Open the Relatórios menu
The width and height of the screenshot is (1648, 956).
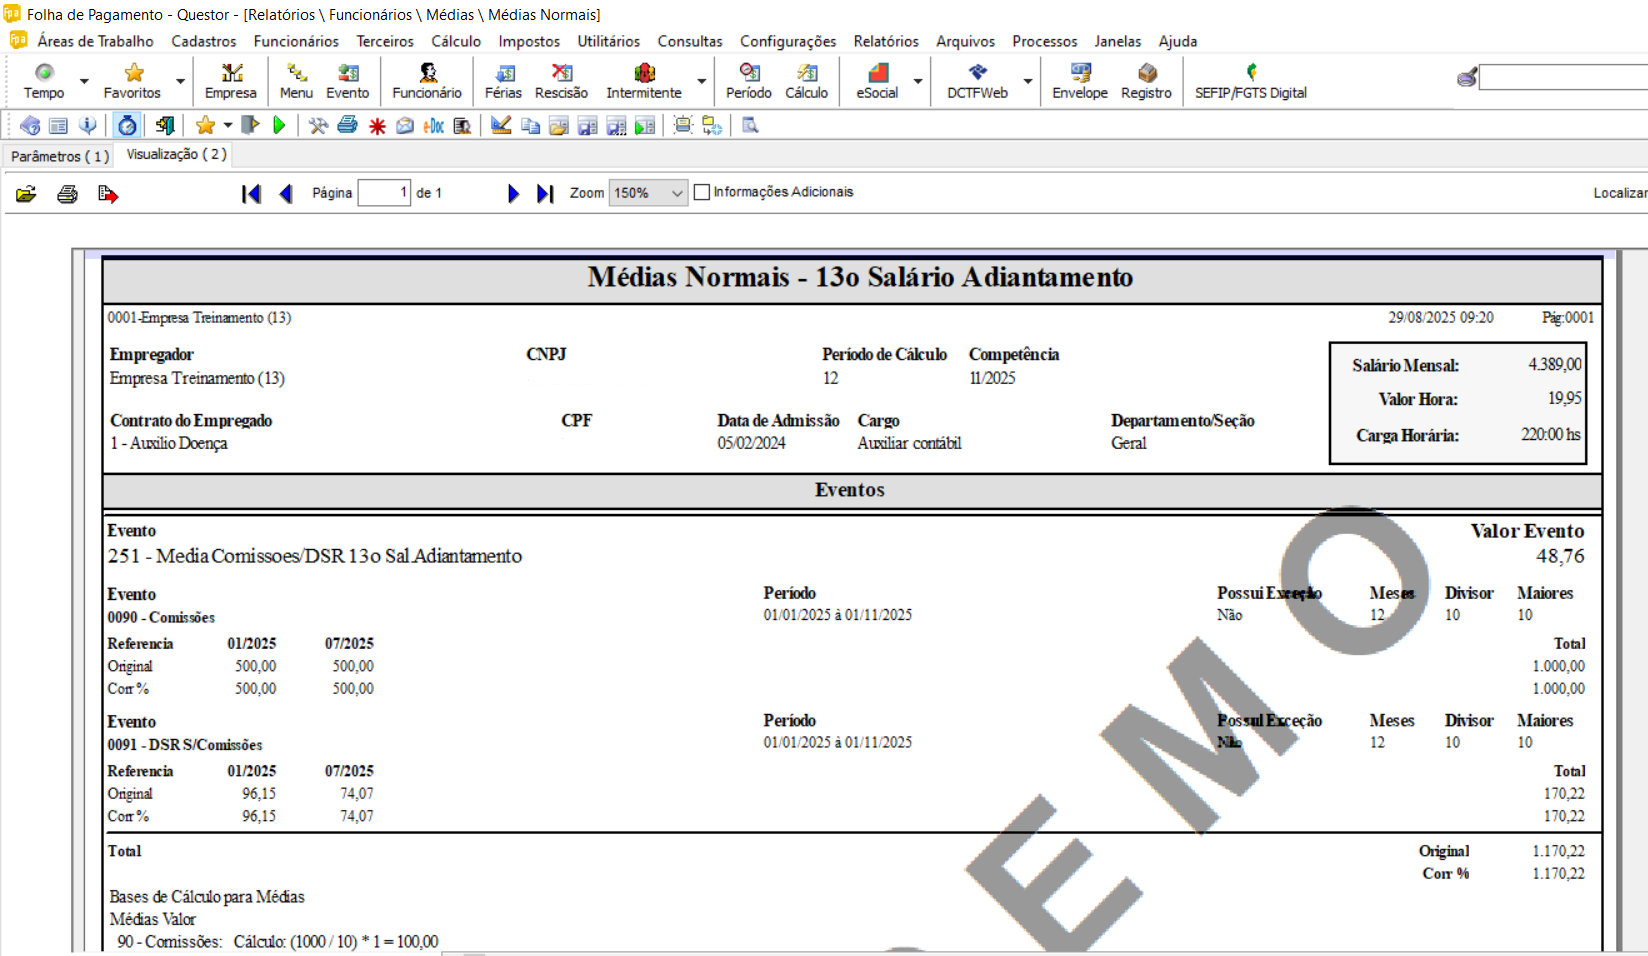coord(885,41)
